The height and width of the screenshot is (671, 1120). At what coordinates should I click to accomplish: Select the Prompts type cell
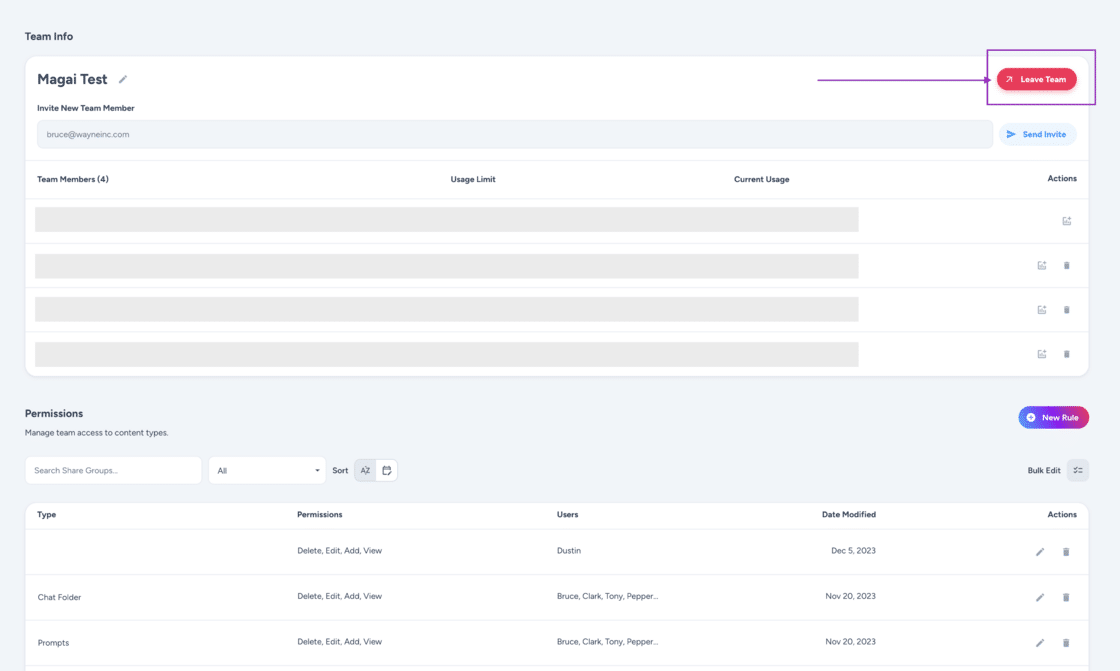point(54,642)
